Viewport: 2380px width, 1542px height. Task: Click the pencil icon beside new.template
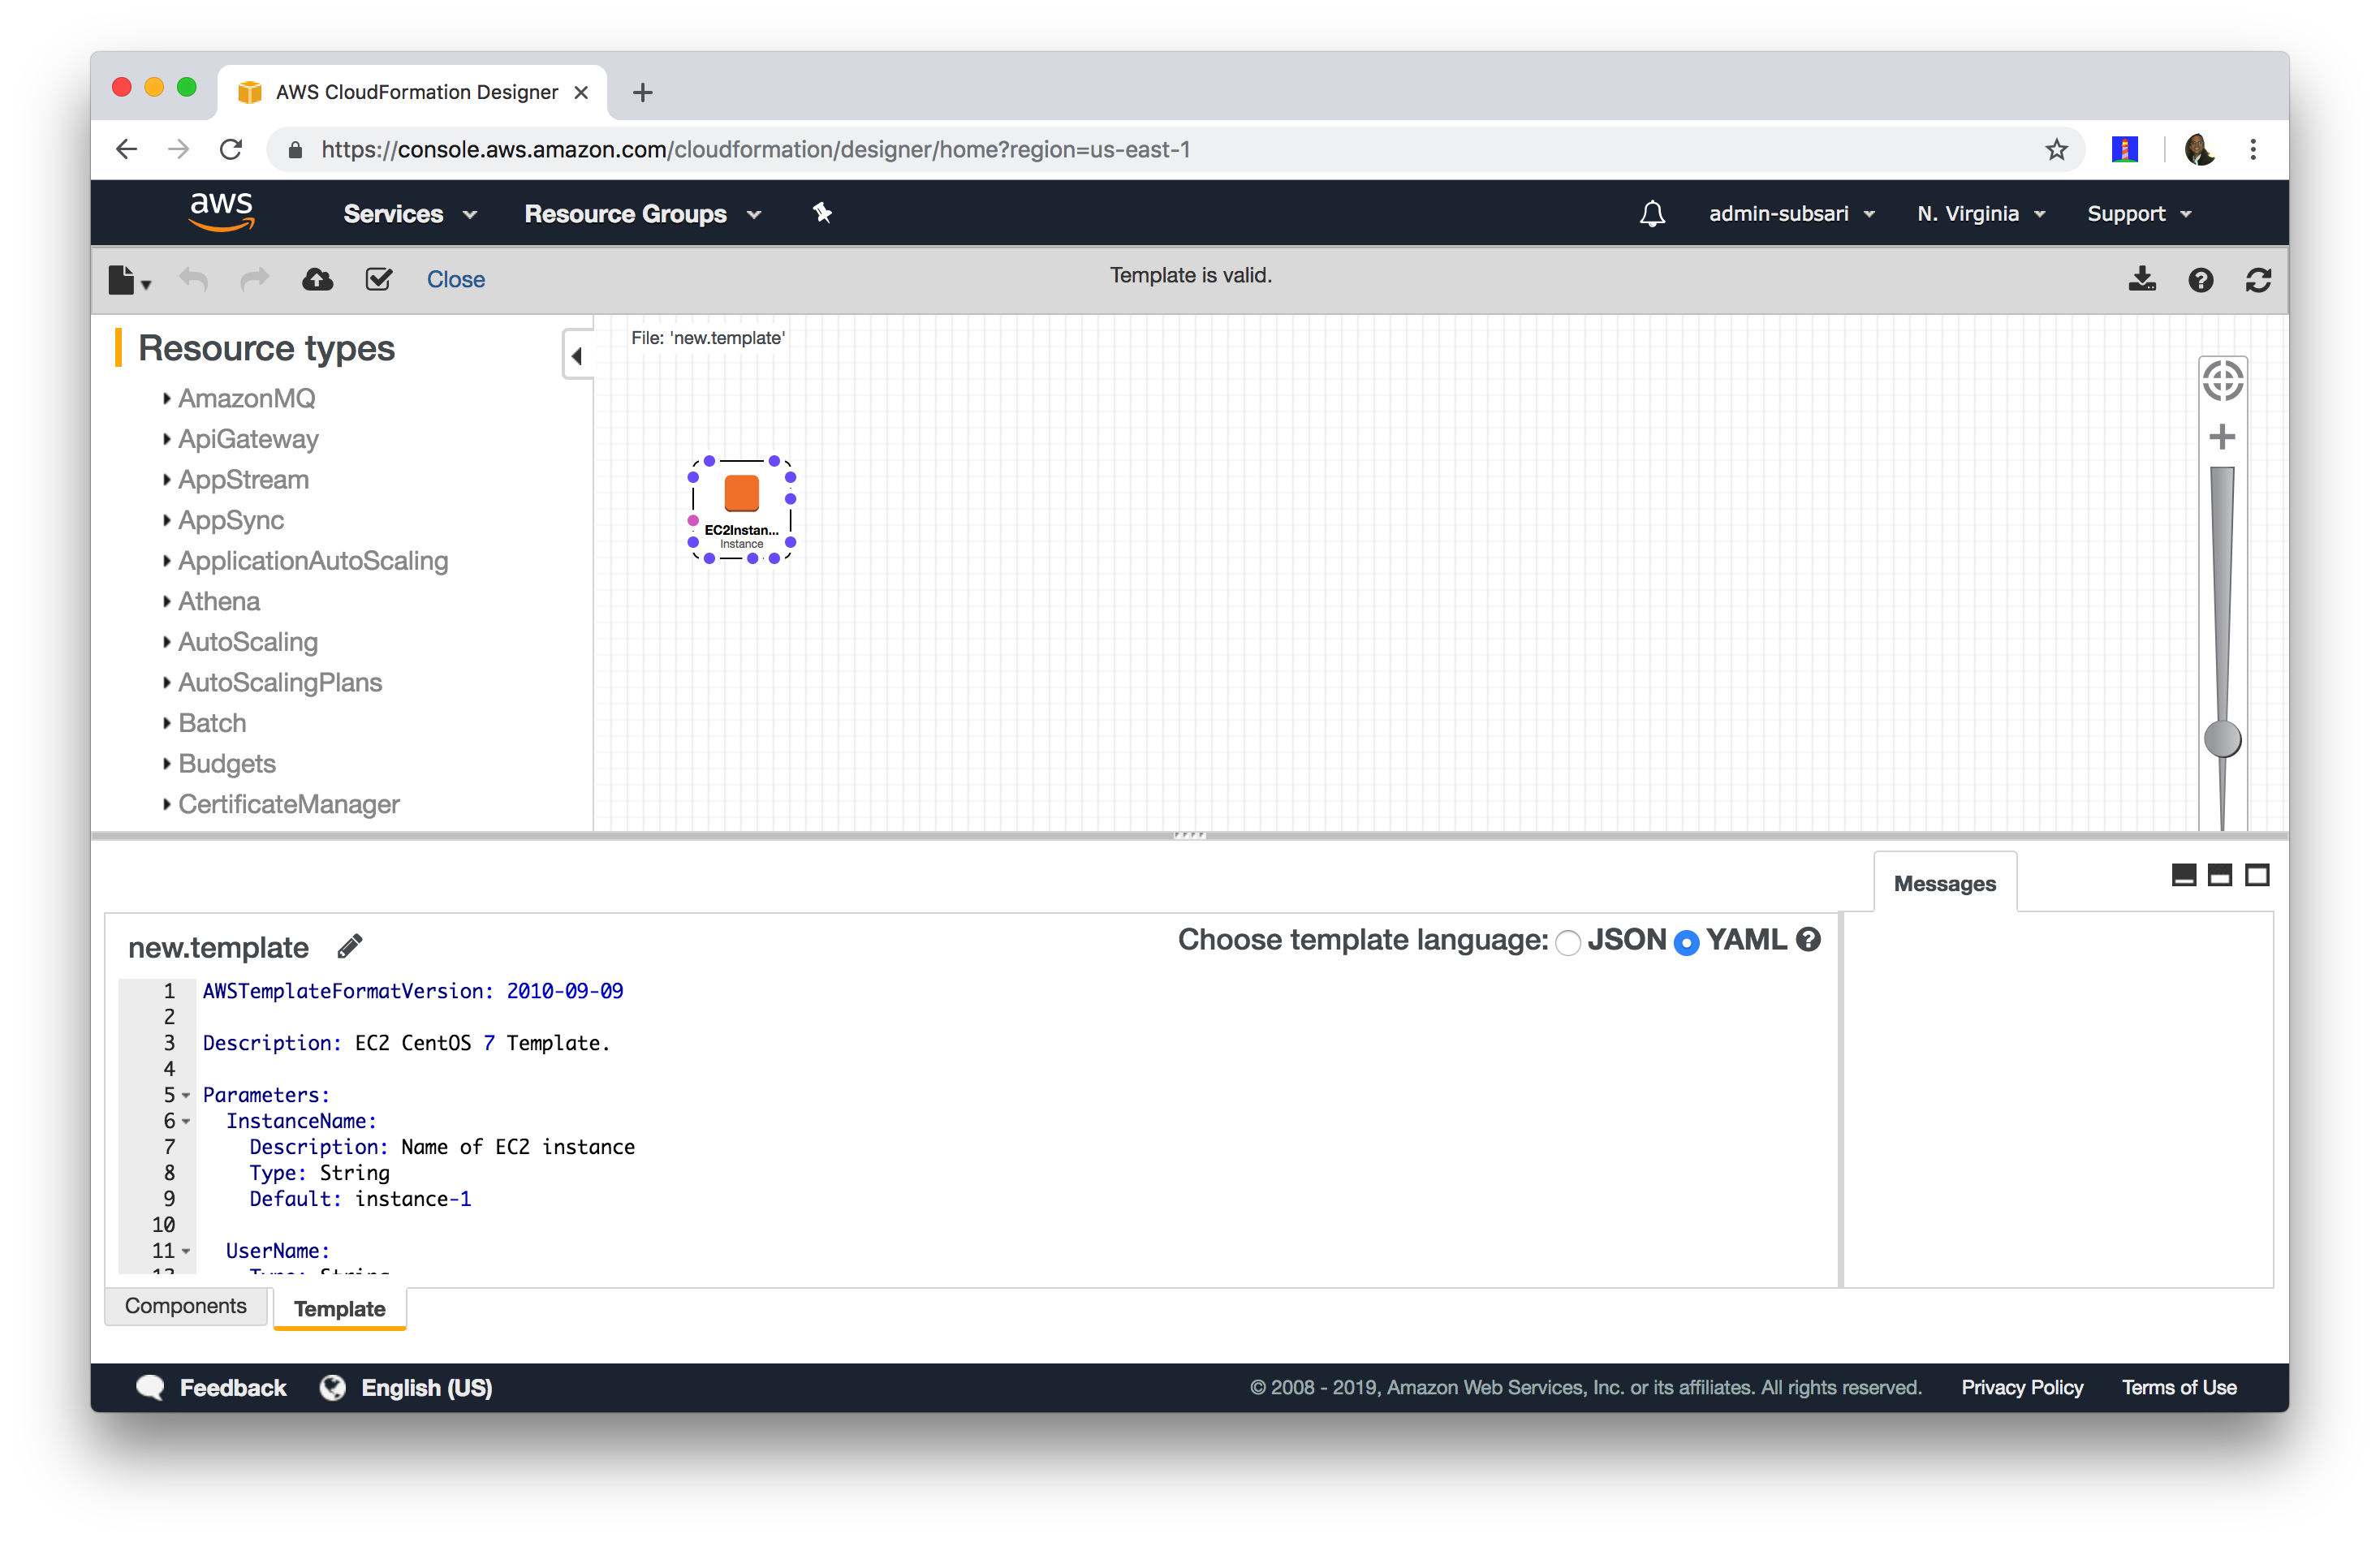point(350,945)
